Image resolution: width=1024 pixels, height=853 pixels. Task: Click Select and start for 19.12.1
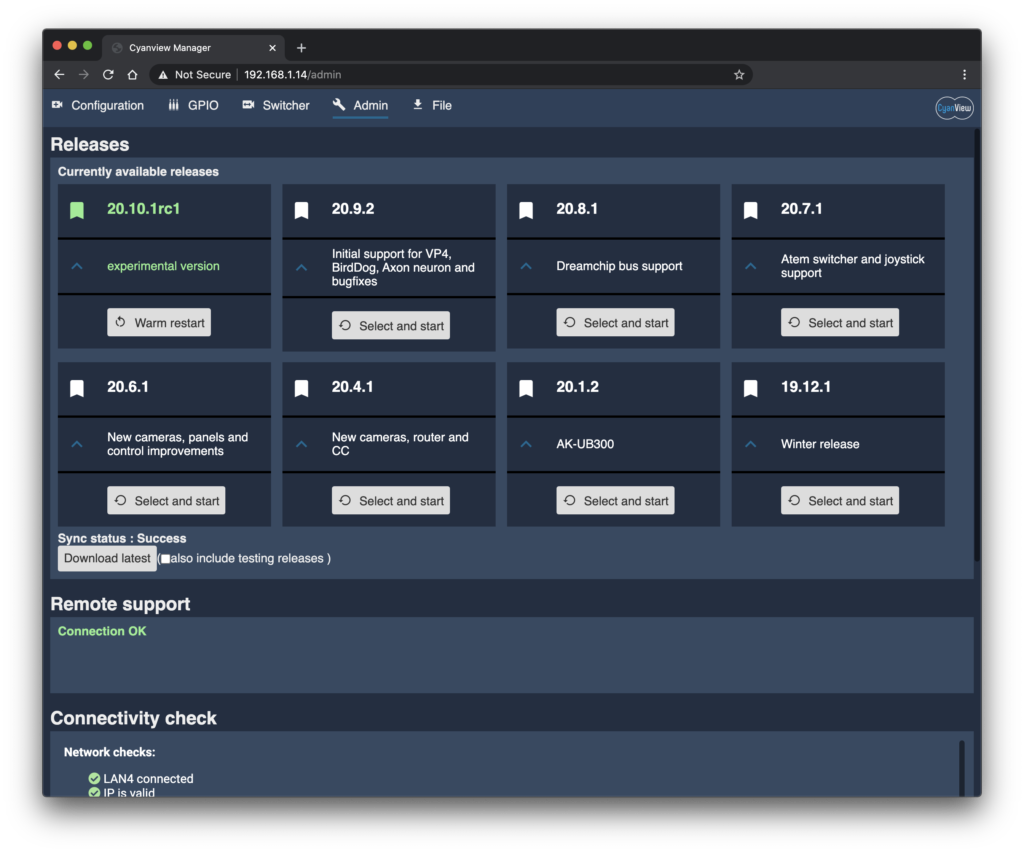[x=840, y=500]
